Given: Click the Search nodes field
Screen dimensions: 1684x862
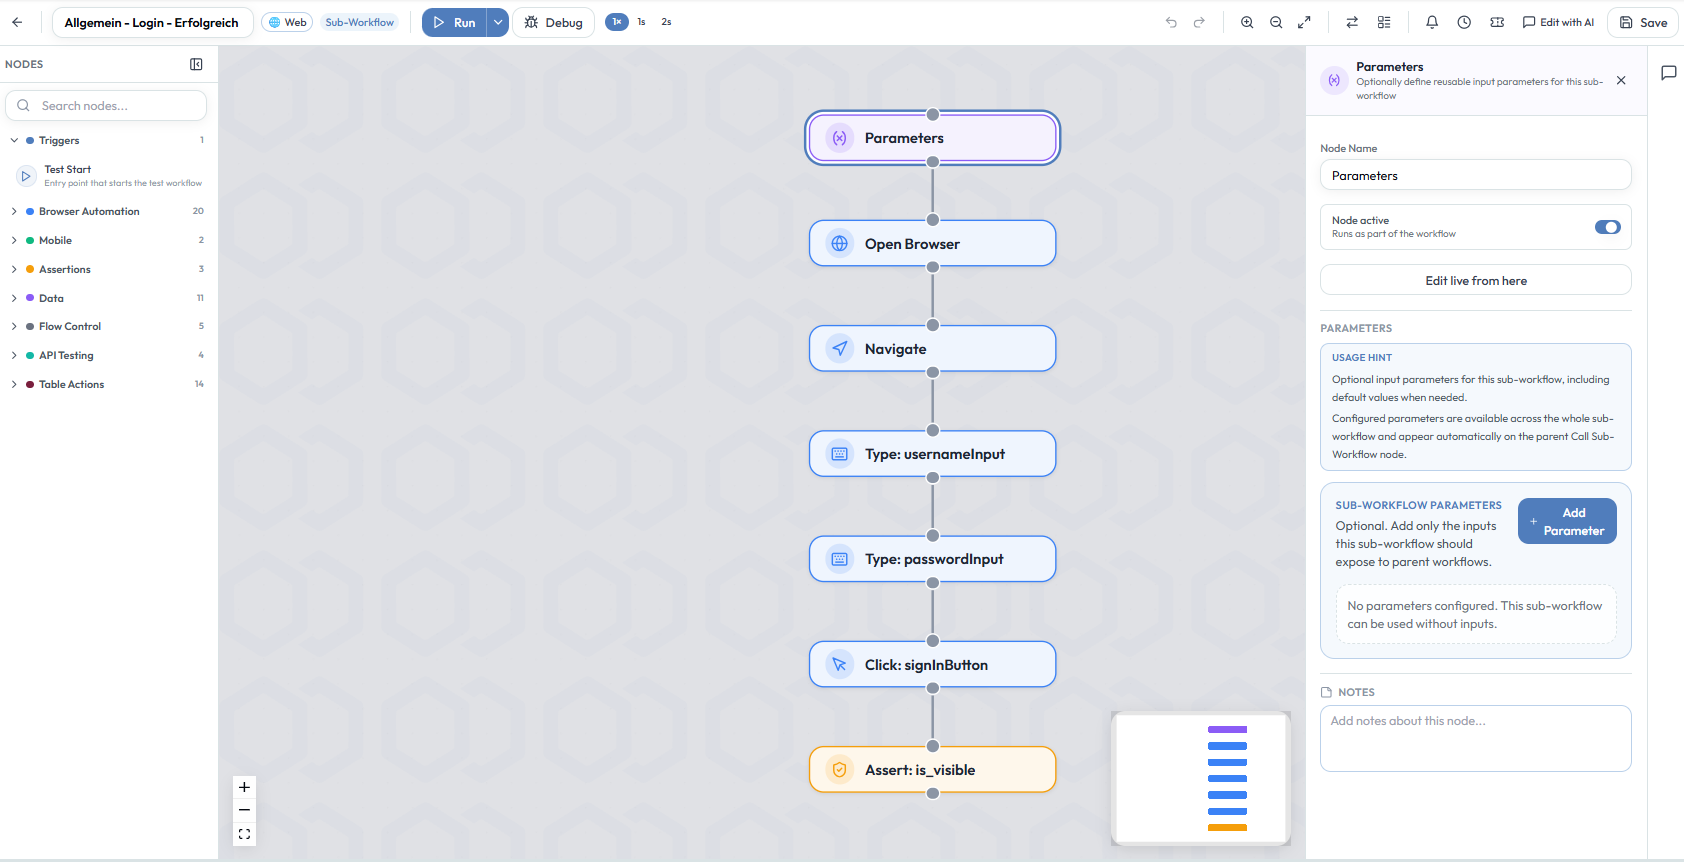Looking at the screenshot, I should coord(106,105).
